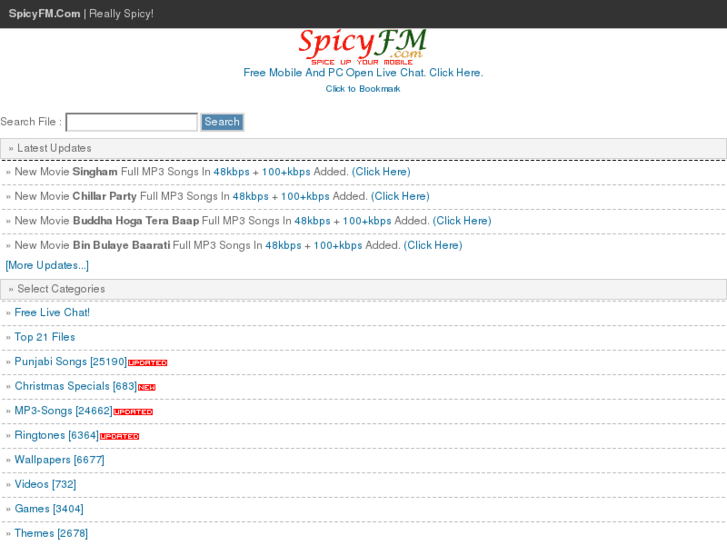The height and width of the screenshot is (545, 727).
Task: Open Chillar Party 100+kbps link
Action: 305,197
